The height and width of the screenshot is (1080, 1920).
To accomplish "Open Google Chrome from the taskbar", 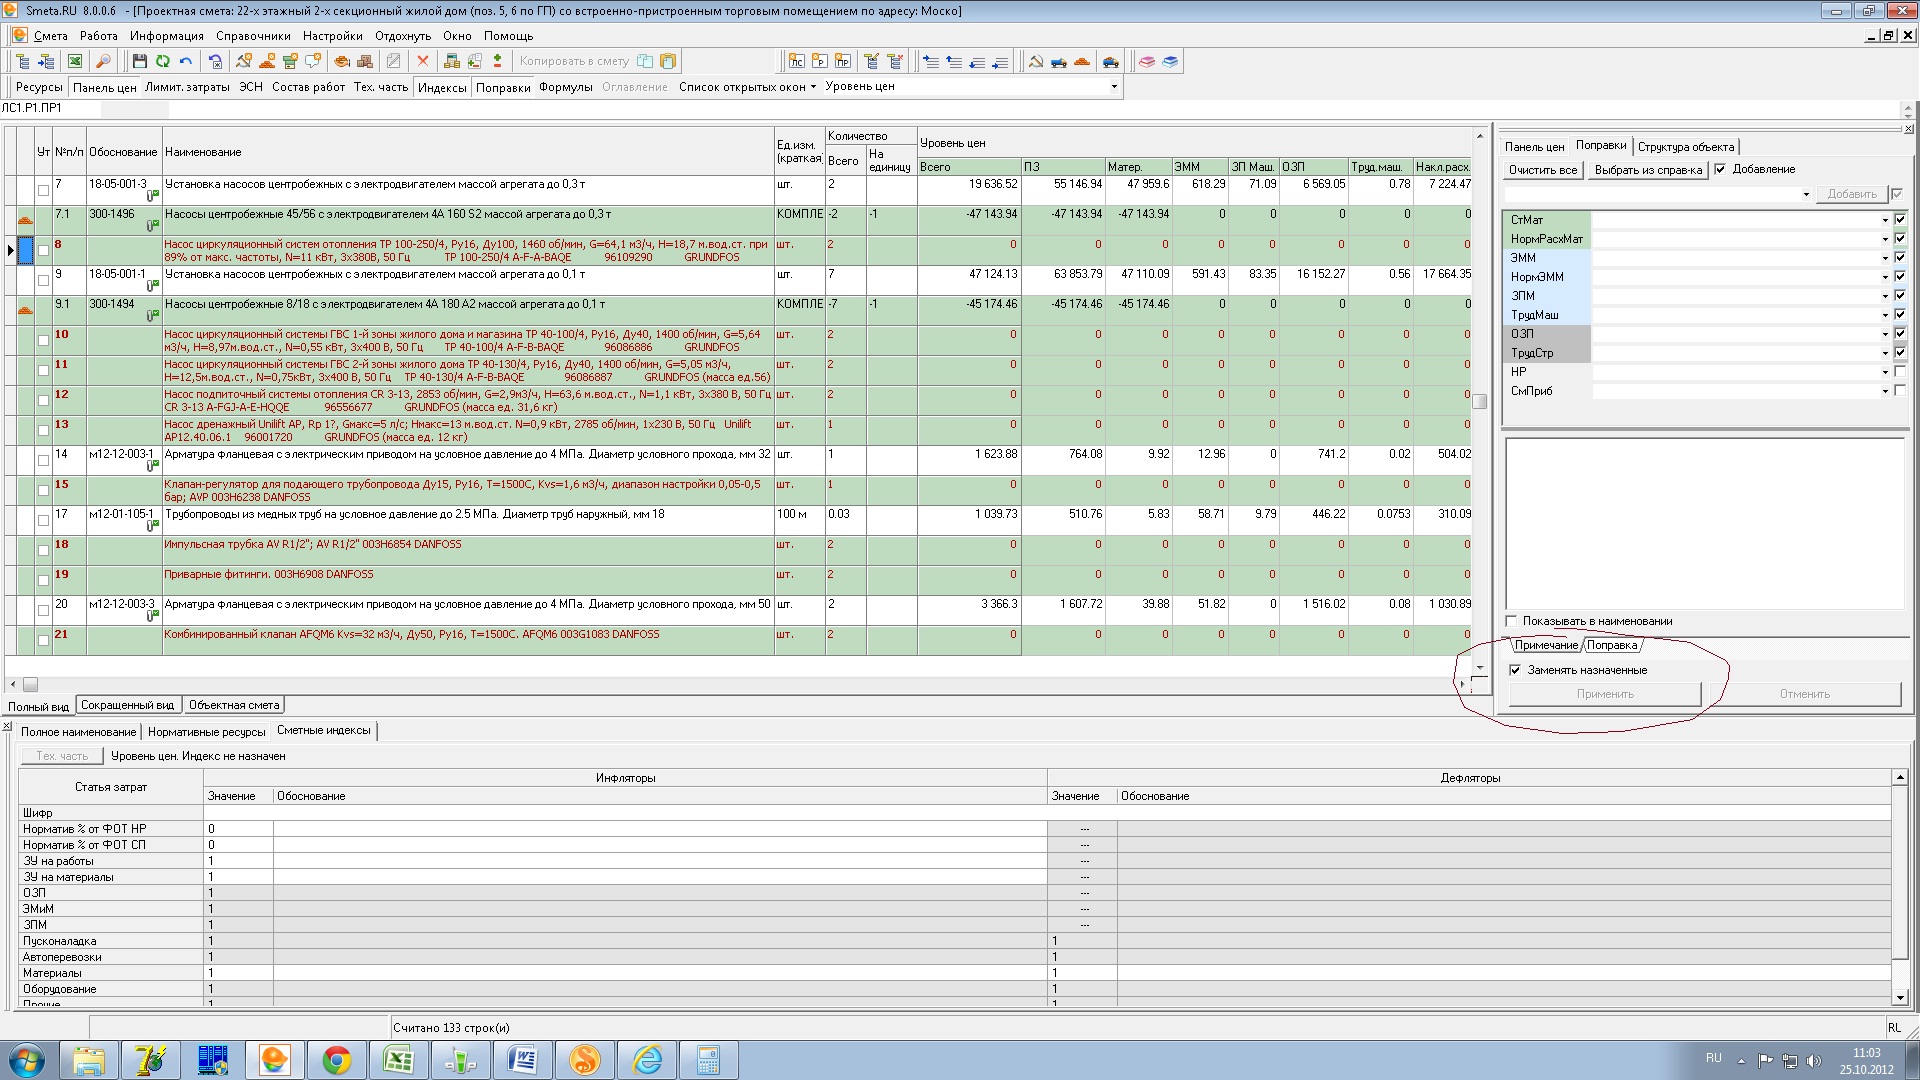I will pyautogui.click(x=336, y=1060).
